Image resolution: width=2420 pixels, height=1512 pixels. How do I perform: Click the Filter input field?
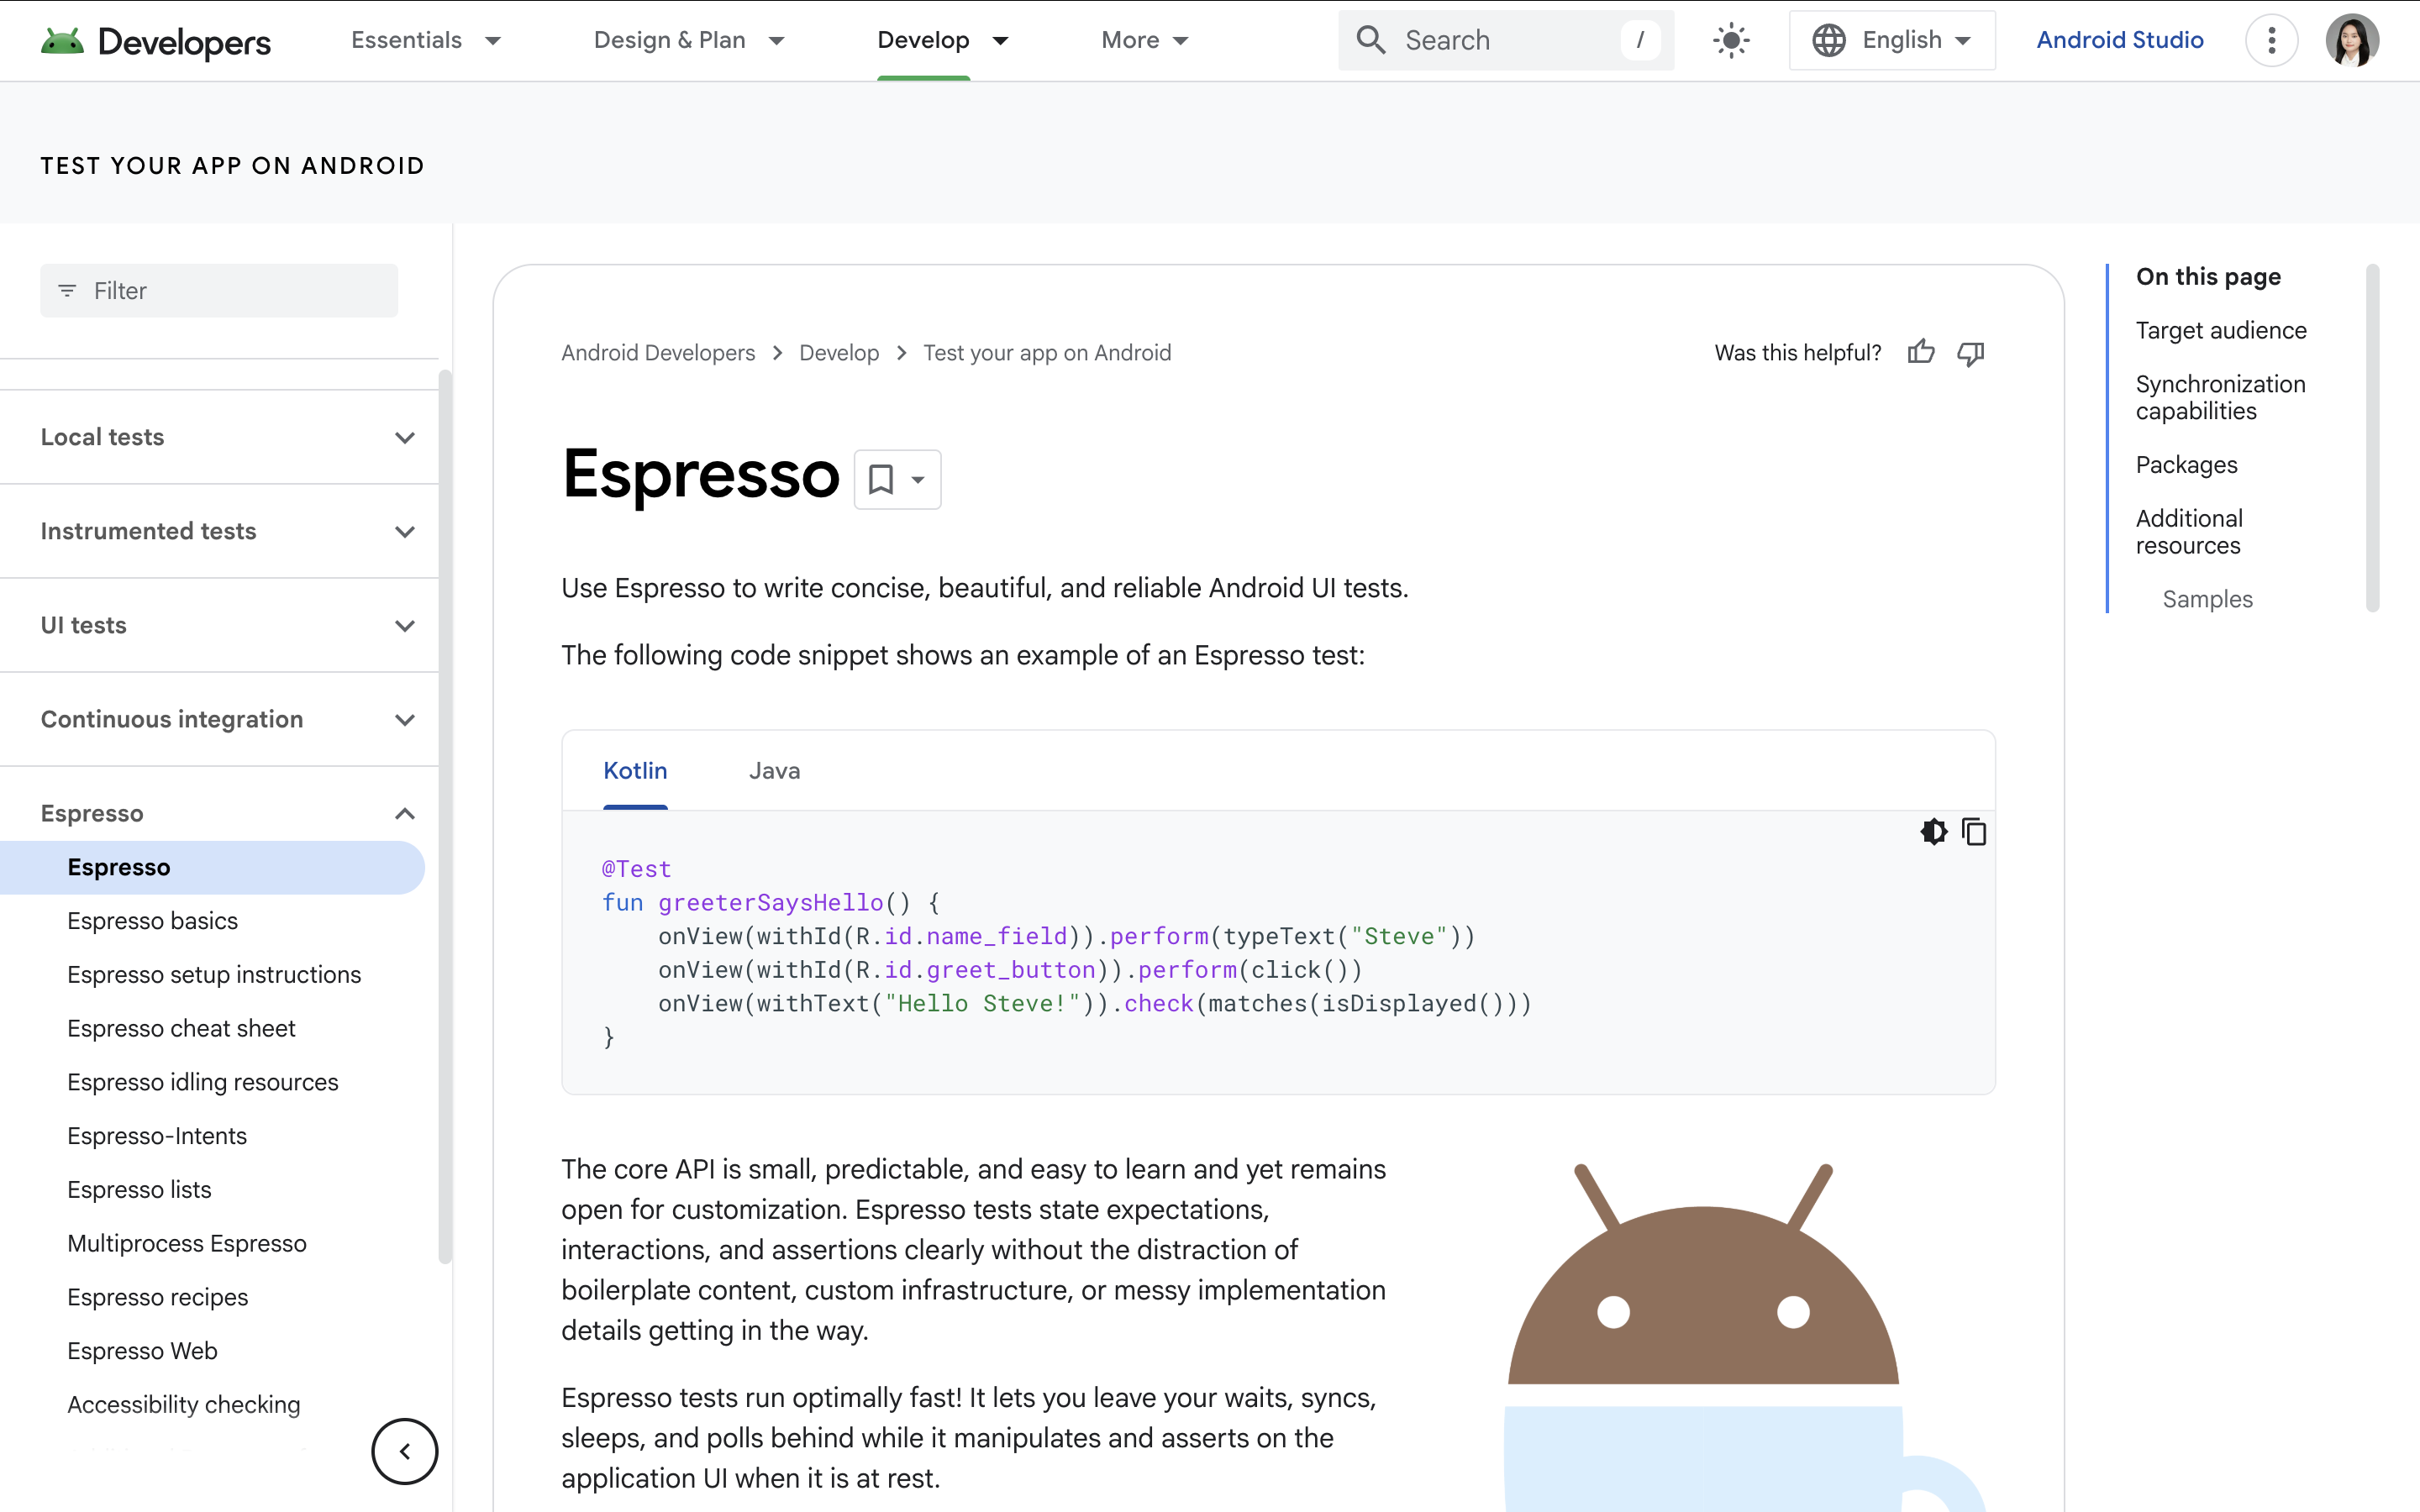(220, 291)
